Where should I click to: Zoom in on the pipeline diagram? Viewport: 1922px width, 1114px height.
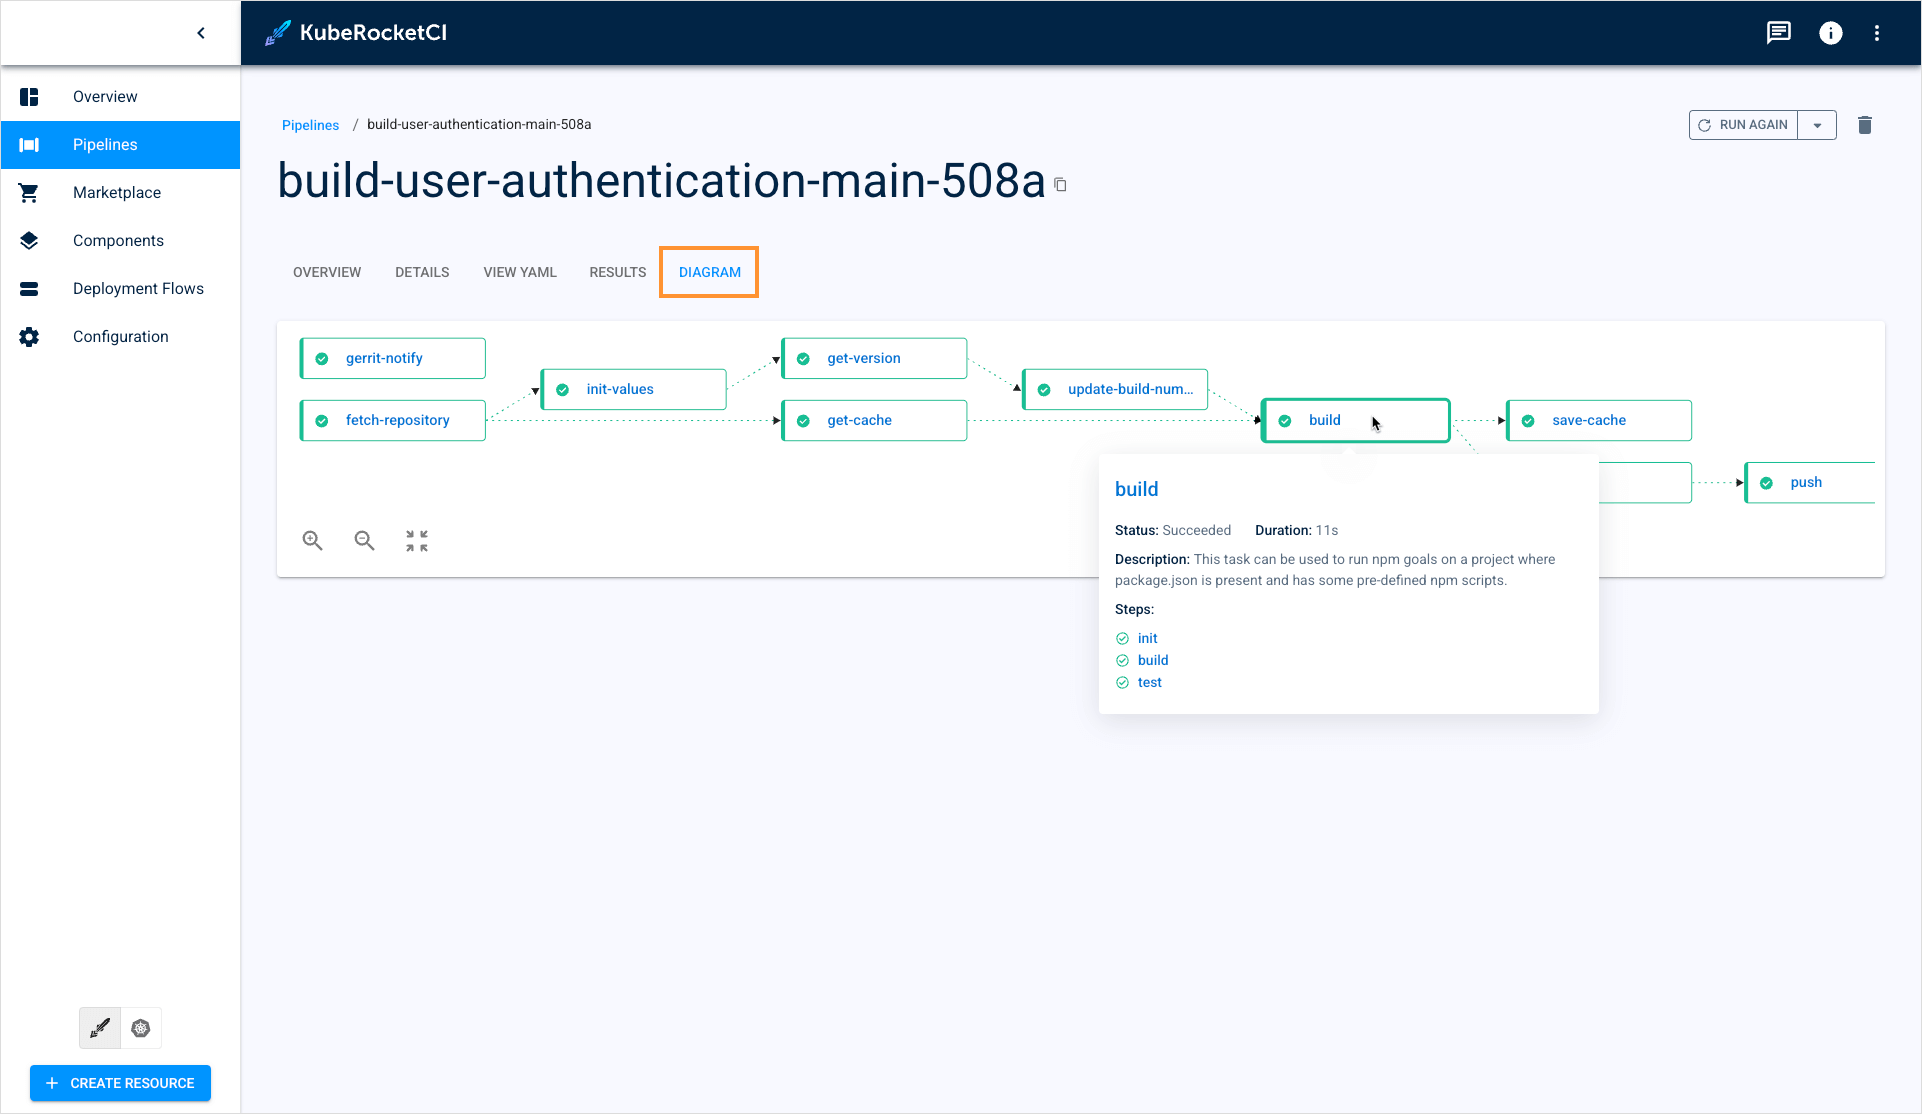[312, 541]
